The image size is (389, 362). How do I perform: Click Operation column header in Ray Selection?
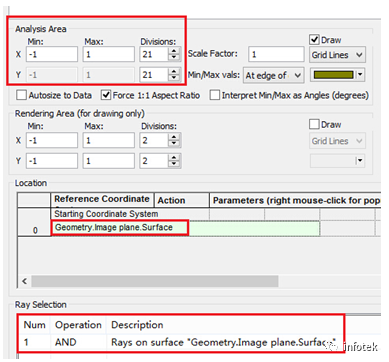coord(78,325)
